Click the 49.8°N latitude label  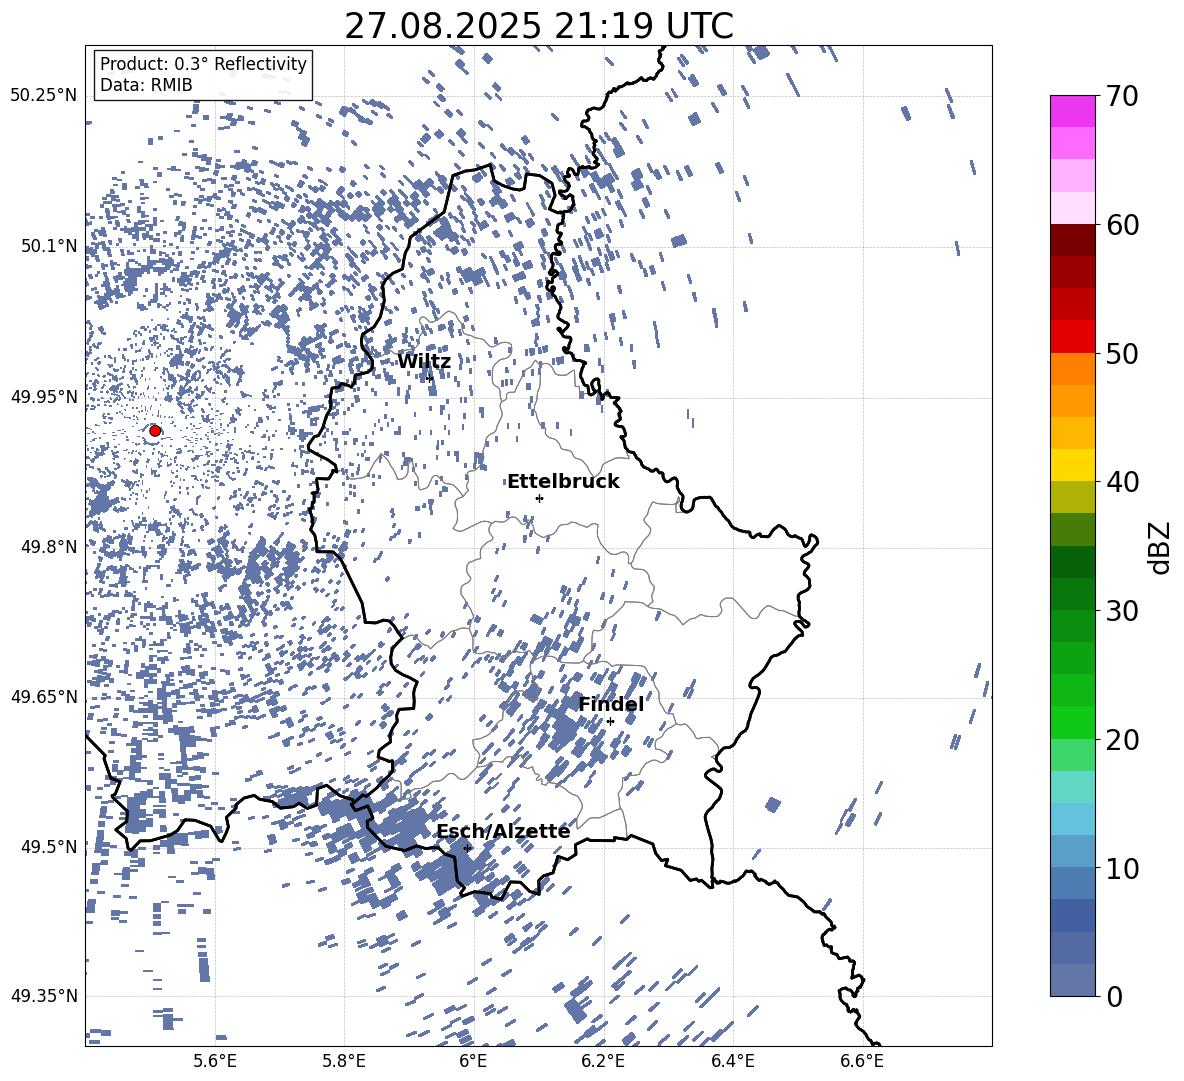coord(49,546)
